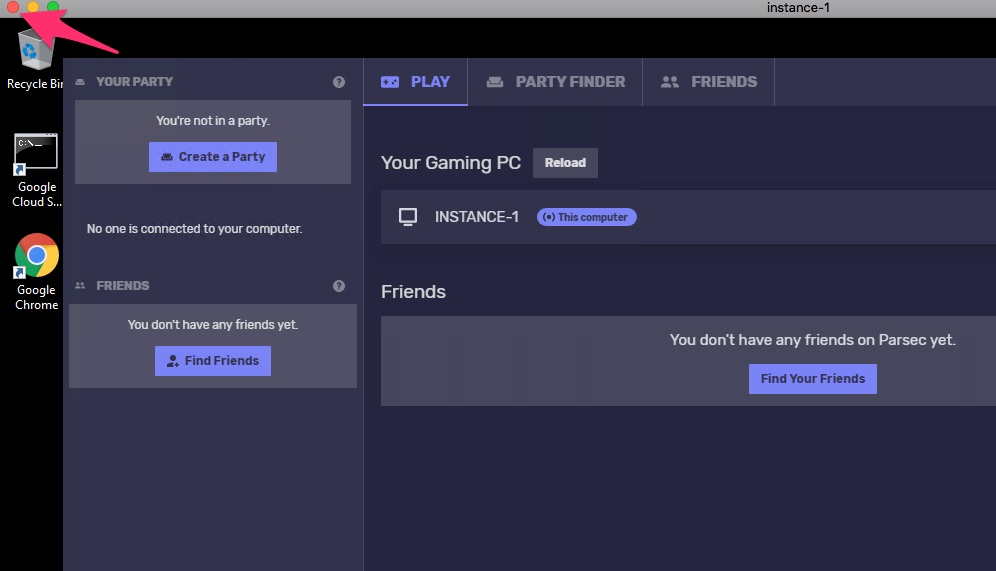Screen dimensions: 996x571
Task: Click the Find Friends sidebar button
Action: (x=213, y=361)
